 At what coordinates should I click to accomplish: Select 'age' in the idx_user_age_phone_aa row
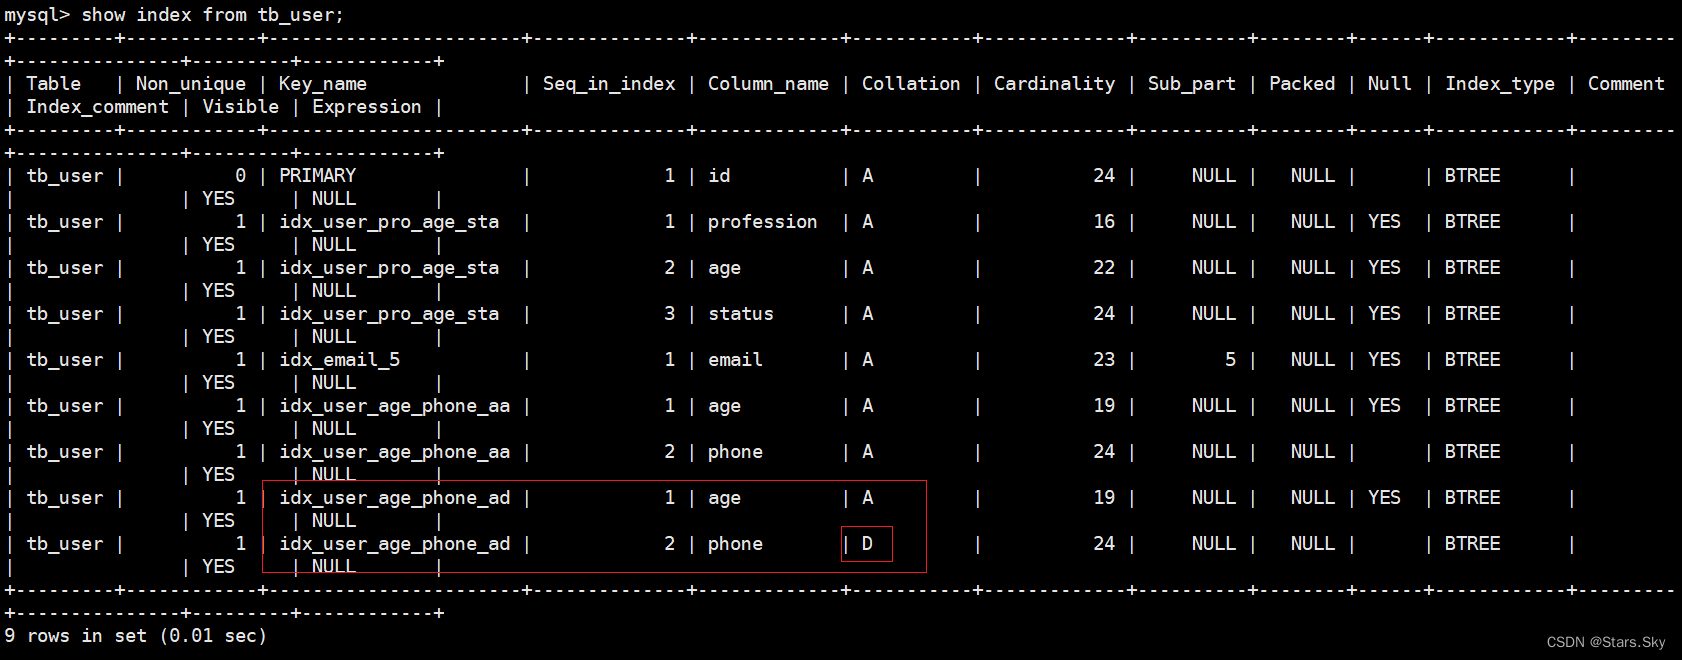[724, 406]
